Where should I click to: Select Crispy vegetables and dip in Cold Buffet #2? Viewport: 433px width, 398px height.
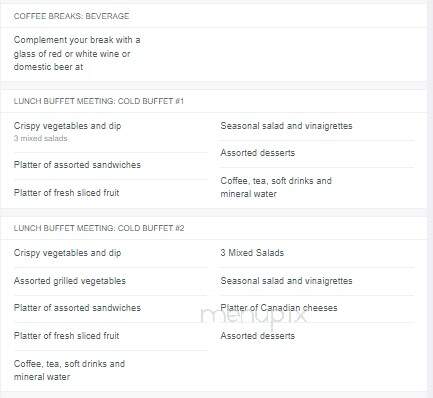tap(67, 253)
